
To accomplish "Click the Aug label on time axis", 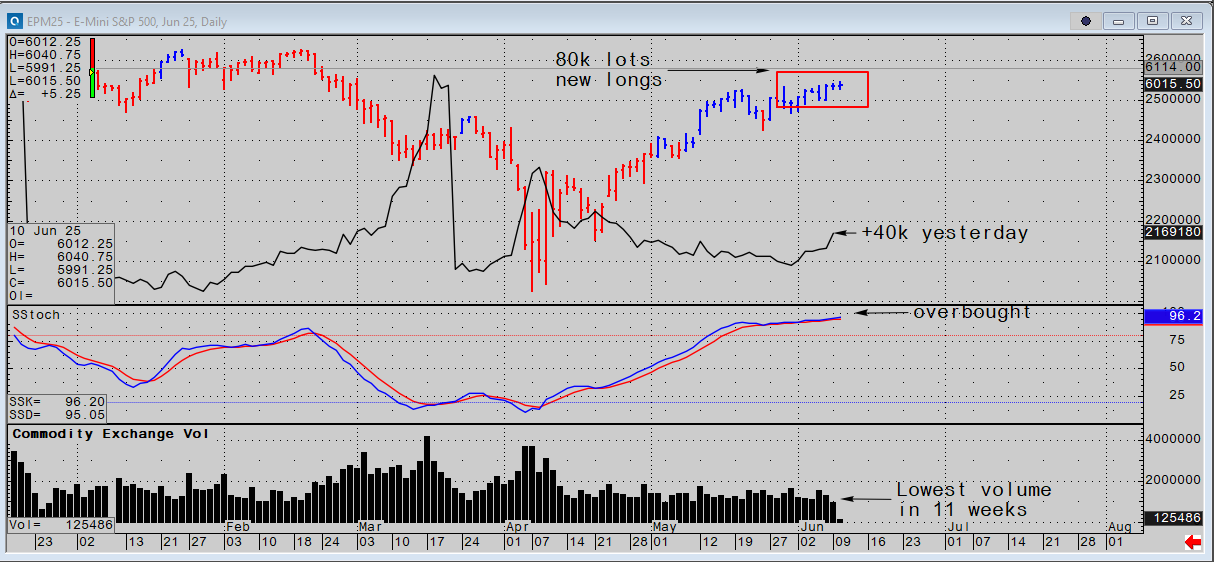I will coord(1120,526).
